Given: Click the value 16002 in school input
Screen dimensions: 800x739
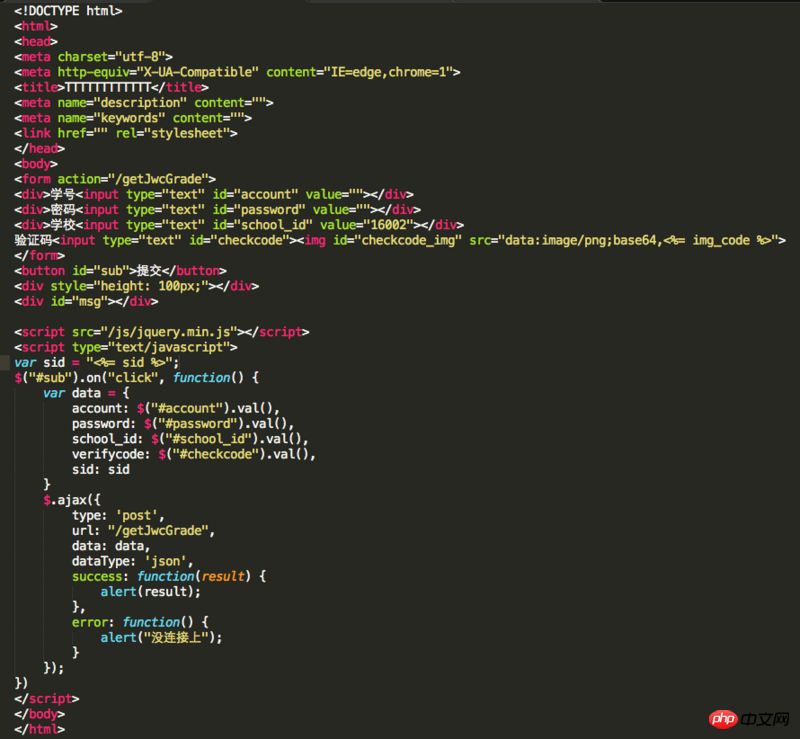Looking at the screenshot, I should tap(381, 225).
